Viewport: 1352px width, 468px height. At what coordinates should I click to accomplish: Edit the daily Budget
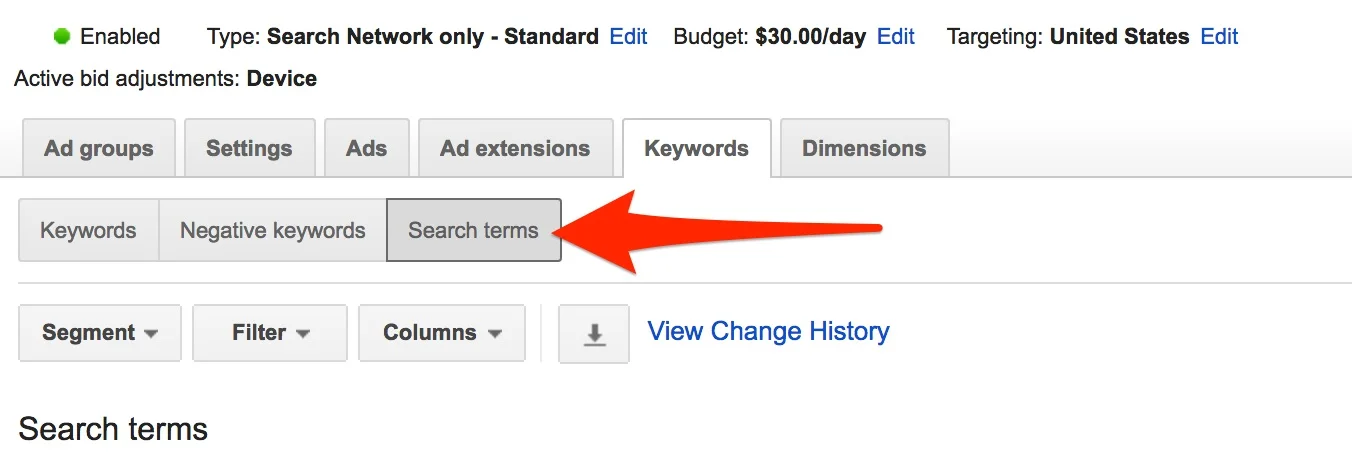pyautogui.click(x=896, y=37)
